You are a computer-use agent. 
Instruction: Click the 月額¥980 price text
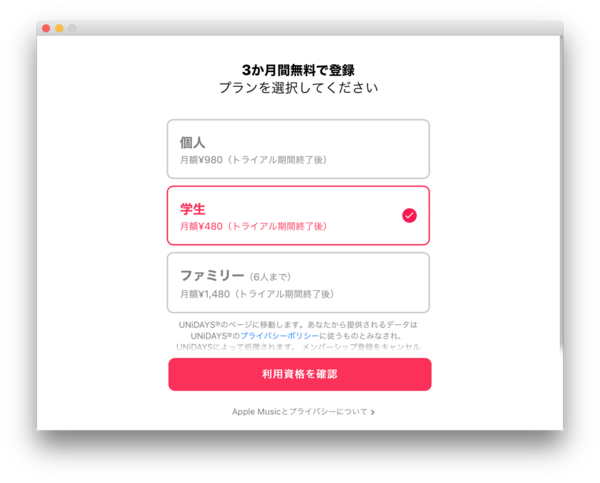pyautogui.click(x=201, y=160)
